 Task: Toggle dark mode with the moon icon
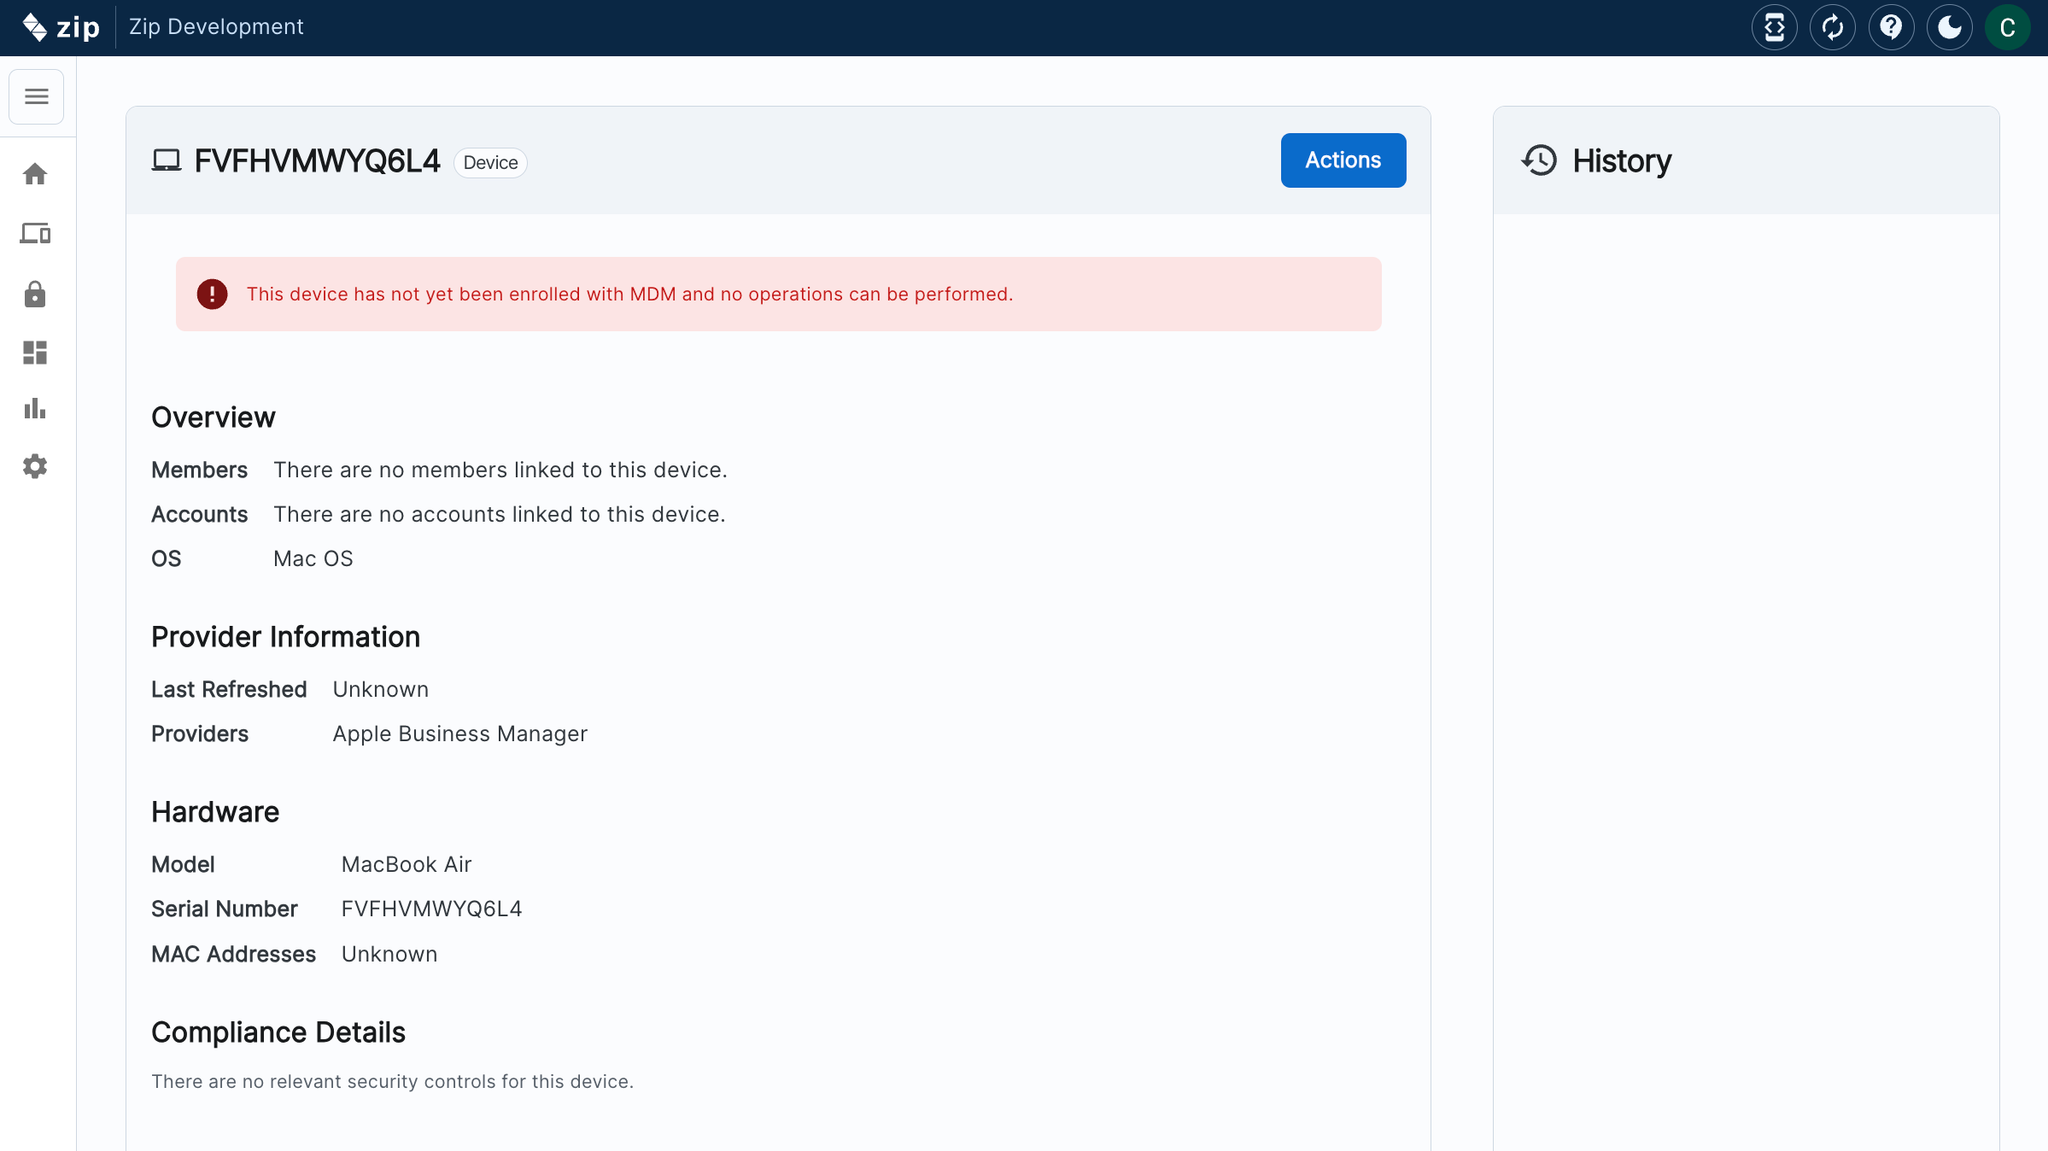pos(1949,27)
